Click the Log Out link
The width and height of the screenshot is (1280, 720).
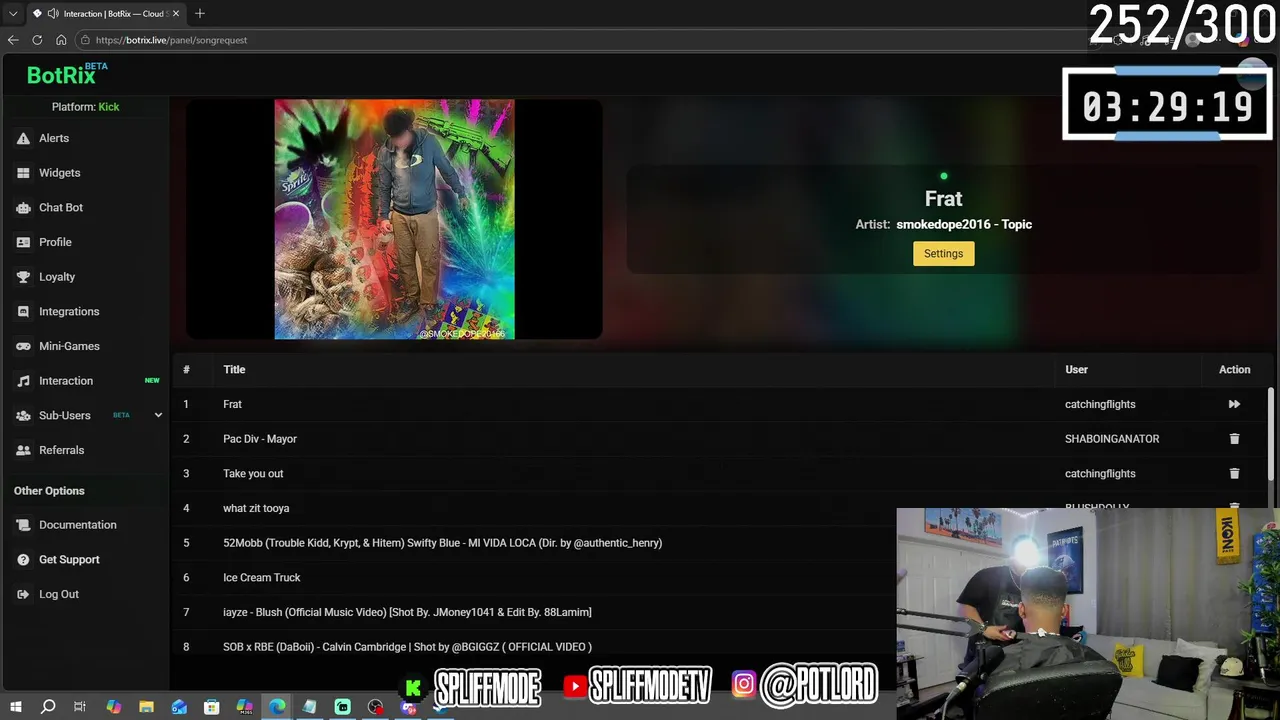tap(59, 594)
